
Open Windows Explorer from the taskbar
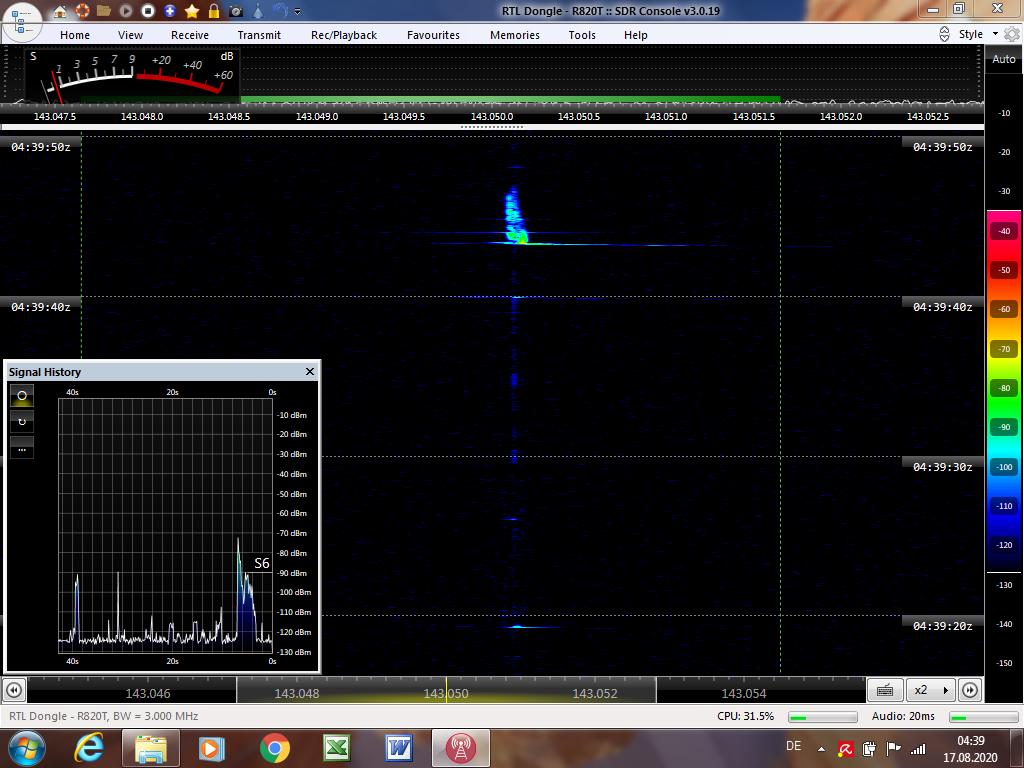click(x=150, y=748)
